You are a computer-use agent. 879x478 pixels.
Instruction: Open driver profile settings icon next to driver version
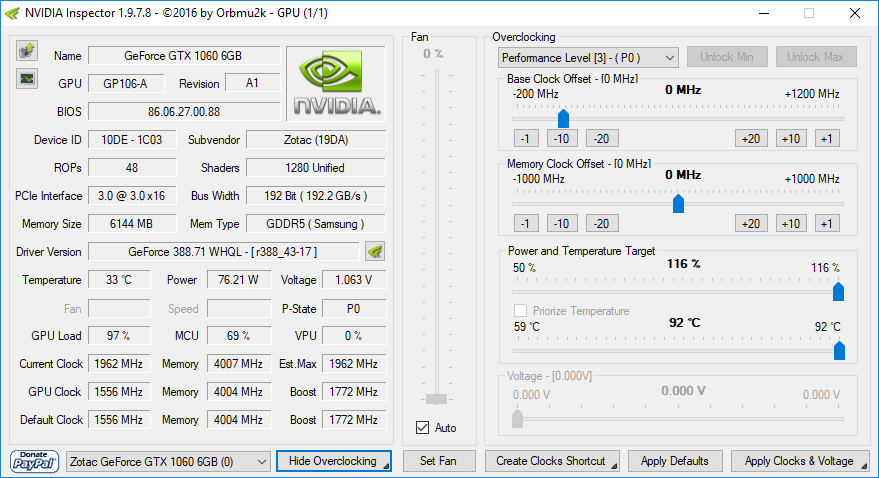click(x=374, y=252)
